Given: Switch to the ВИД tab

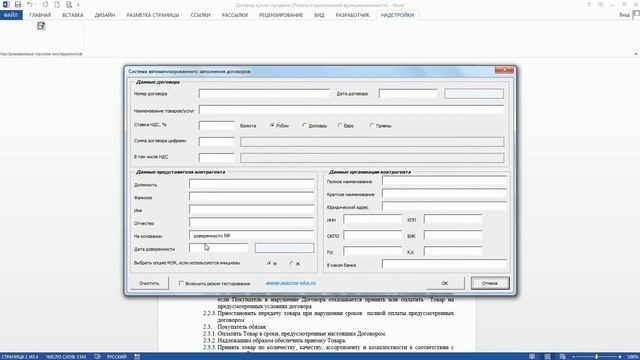Looking at the screenshot, I should [x=319, y=15].
